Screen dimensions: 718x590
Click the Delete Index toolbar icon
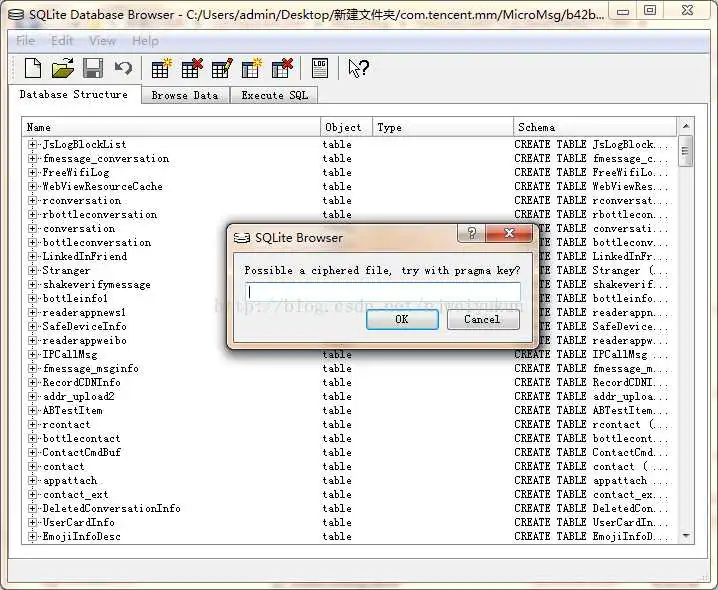click(282, 69)
